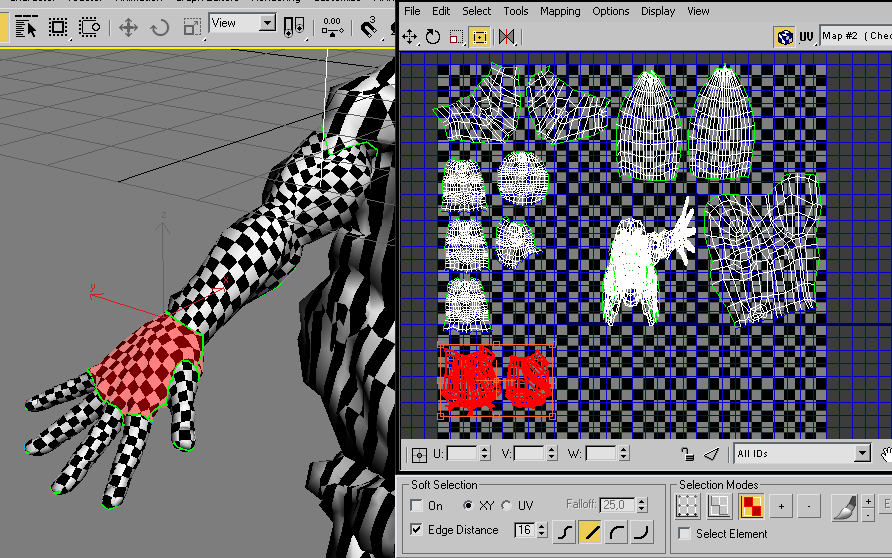
Task: Click the small plus brush size button
Action: click(x=868, y=501)
